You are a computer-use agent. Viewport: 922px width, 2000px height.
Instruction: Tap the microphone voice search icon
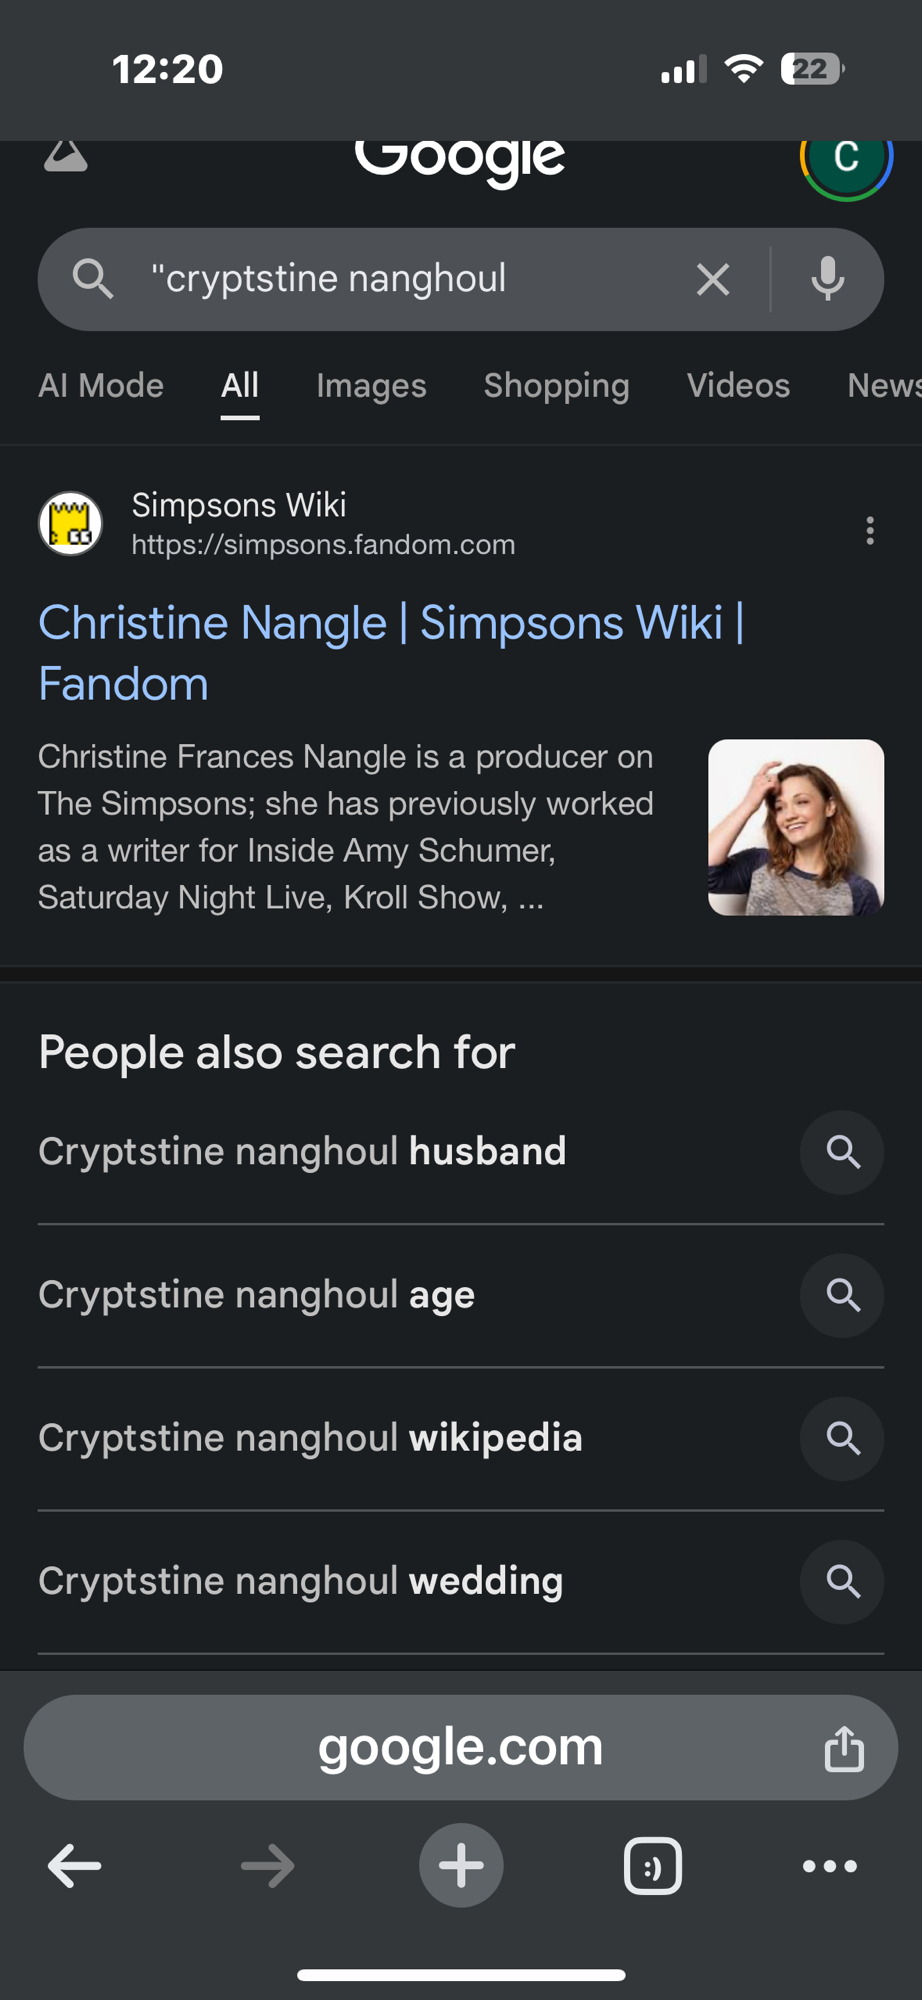pos(827,279)
